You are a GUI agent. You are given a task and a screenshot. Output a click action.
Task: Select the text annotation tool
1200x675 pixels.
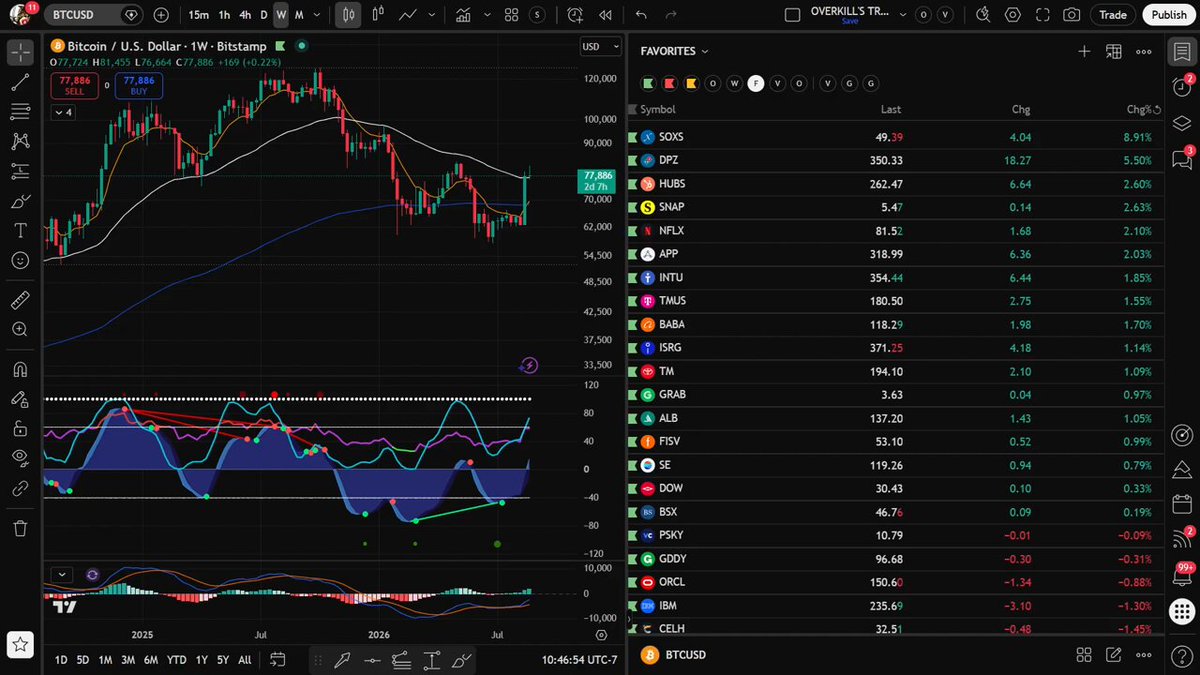click(21, 230)
